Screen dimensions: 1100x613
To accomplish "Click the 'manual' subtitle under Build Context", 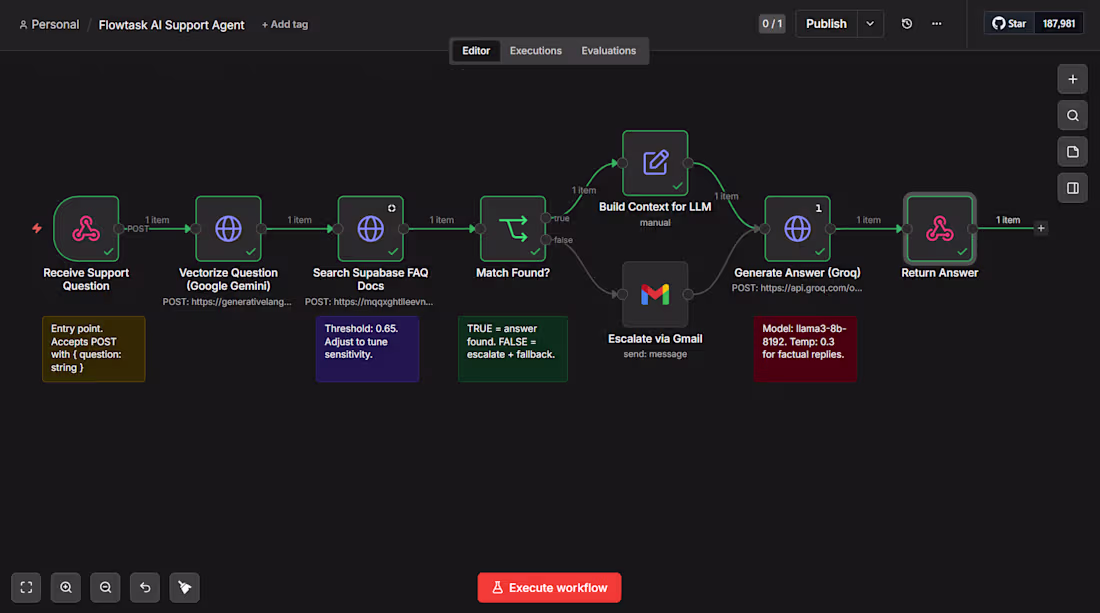I will pyautogui.click(x=655, y=222).
